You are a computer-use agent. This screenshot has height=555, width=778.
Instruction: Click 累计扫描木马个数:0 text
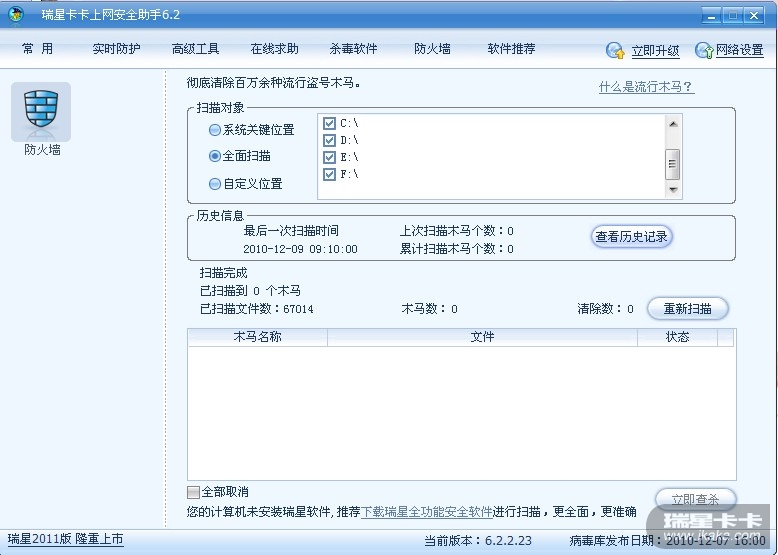point(456,249)
